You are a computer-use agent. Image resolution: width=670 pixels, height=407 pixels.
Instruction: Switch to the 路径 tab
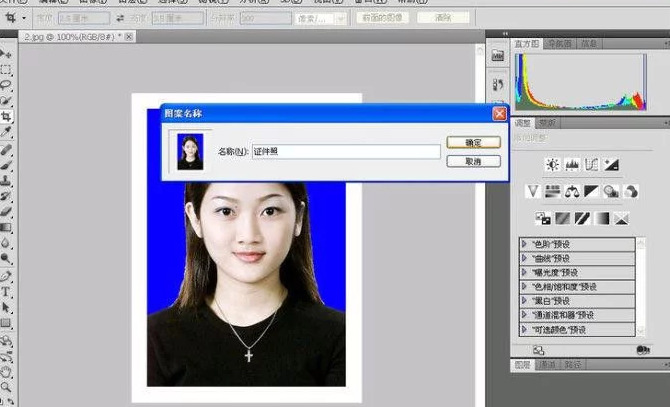(573, 364)
